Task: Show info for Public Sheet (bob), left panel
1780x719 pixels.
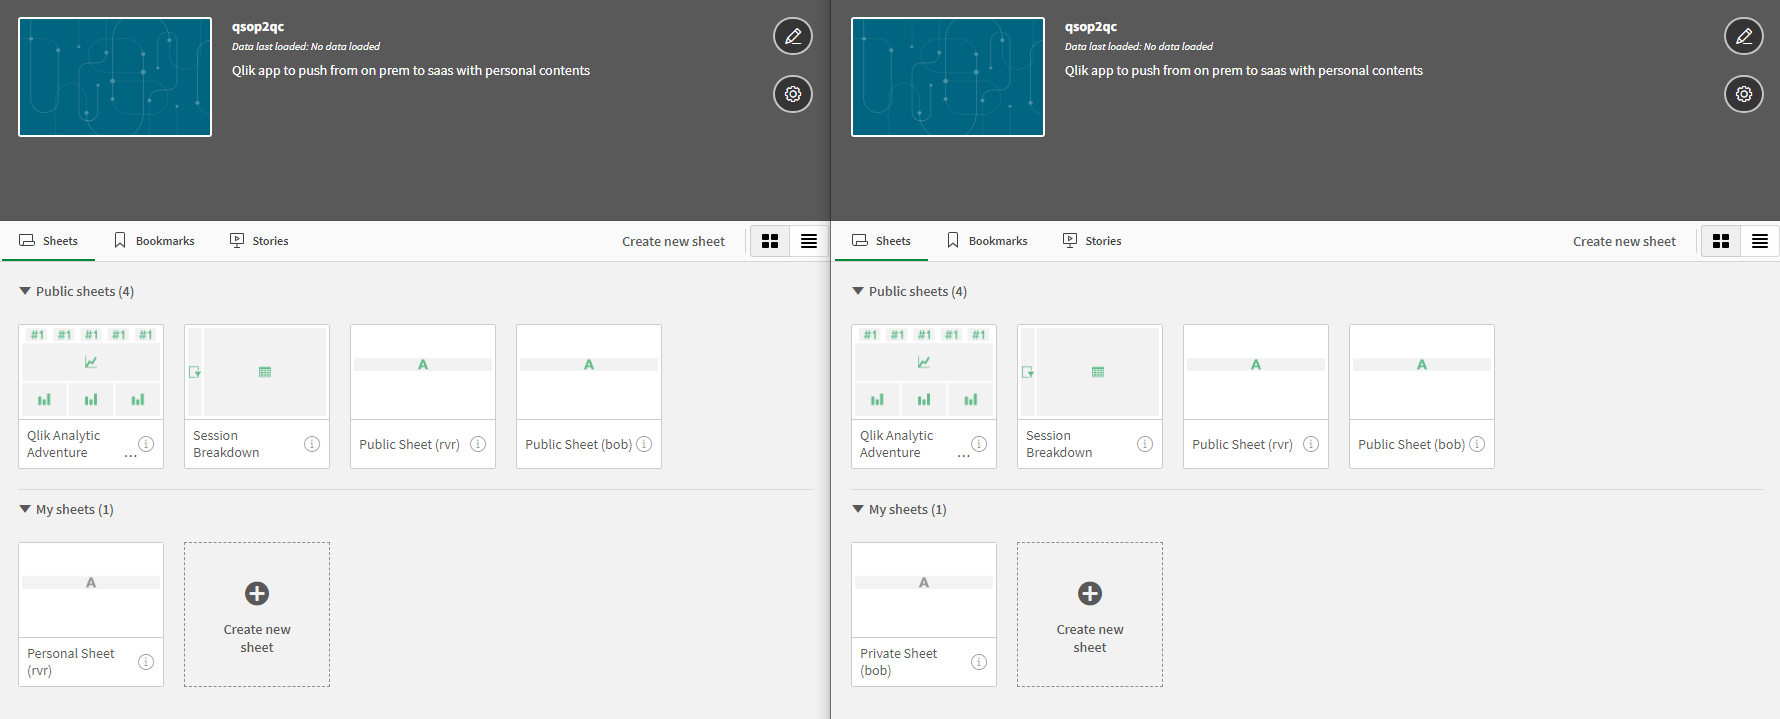Action: [644, 444]
